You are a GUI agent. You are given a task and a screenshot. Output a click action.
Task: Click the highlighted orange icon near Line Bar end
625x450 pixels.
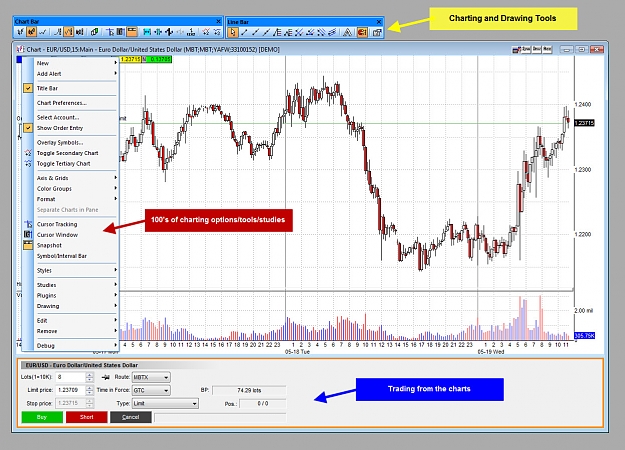(x=362, y=32)
